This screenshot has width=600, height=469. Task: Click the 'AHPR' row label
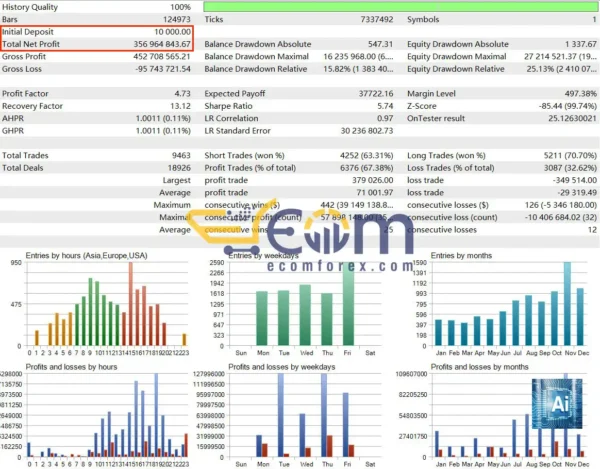(x=13, y=118)
